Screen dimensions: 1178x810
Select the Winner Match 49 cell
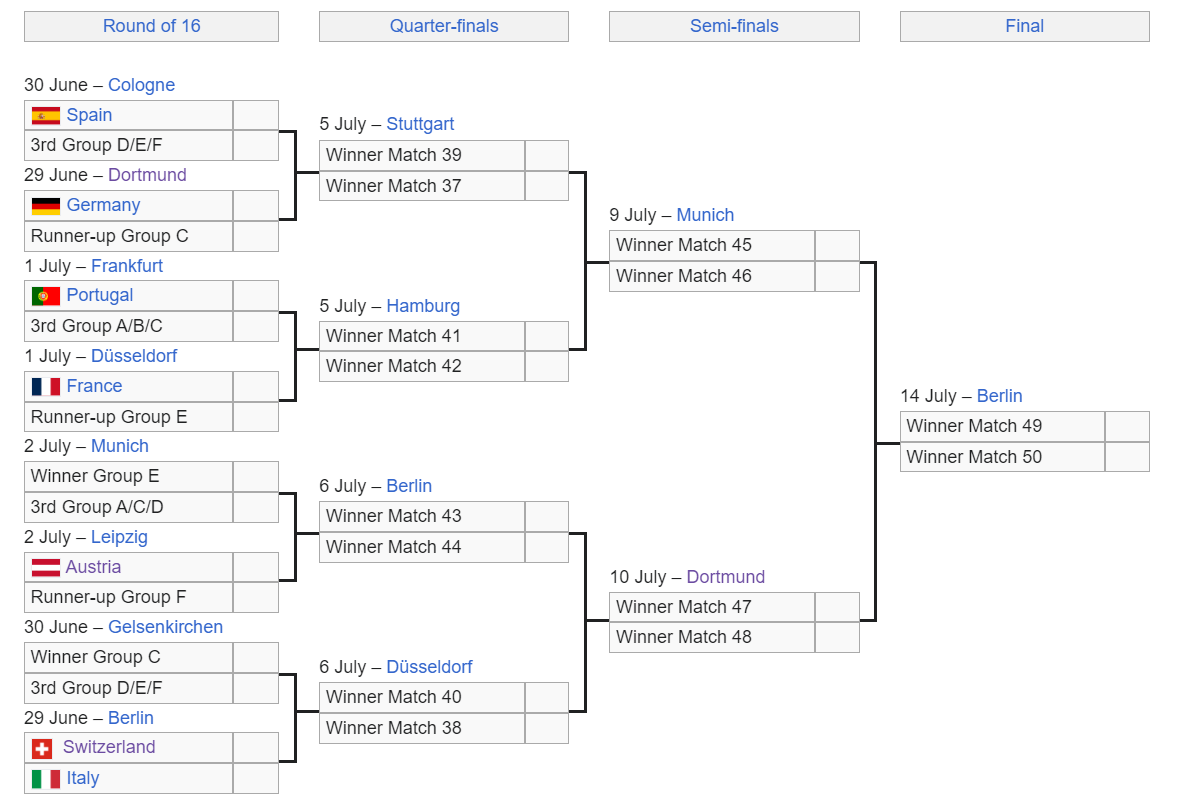click(x=1002, y=427)
